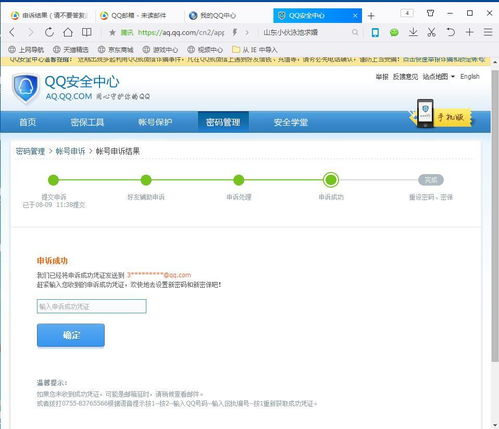Close the QQ安全中心 tab
The width and height of the screenshot is (499, 429).
pyautogui.click(x=355, y=15)
